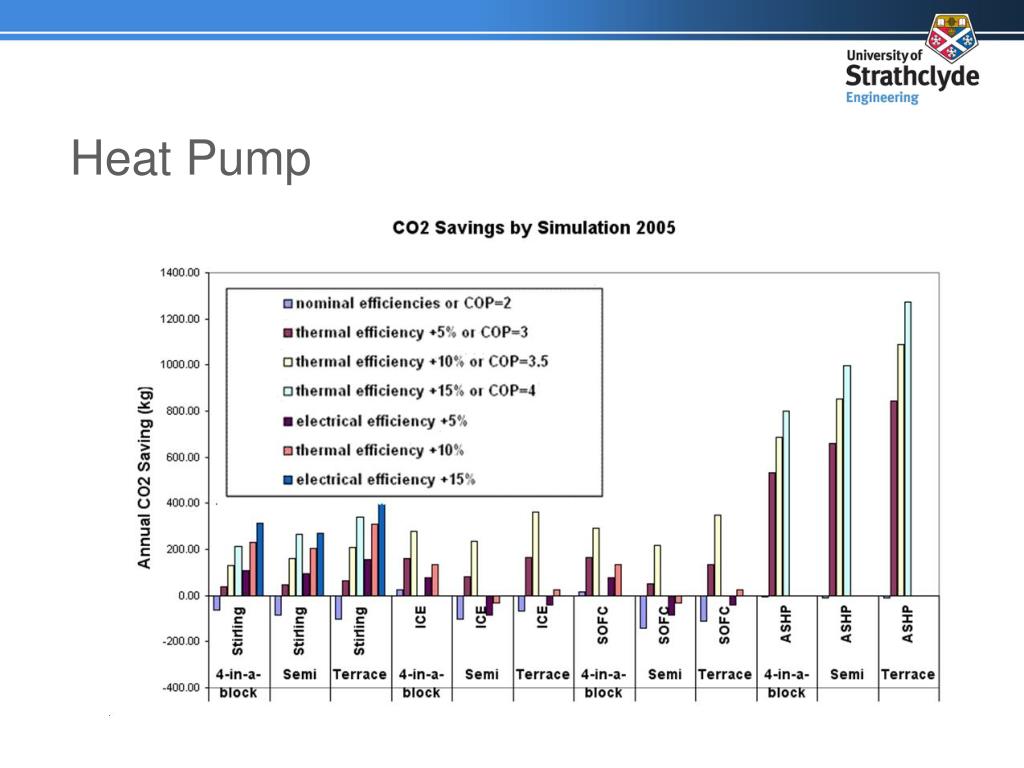Select the Stirling 4-in-a-block dark blue bar
The image size is (1024, 768).
[260, 559]
